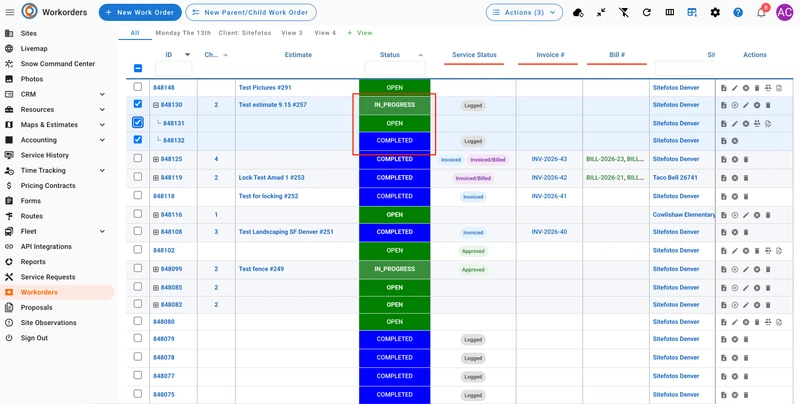Clear all filters with the crossed funnel icon
This screenshot has width=800, height=404.
[x=623, y=12]
